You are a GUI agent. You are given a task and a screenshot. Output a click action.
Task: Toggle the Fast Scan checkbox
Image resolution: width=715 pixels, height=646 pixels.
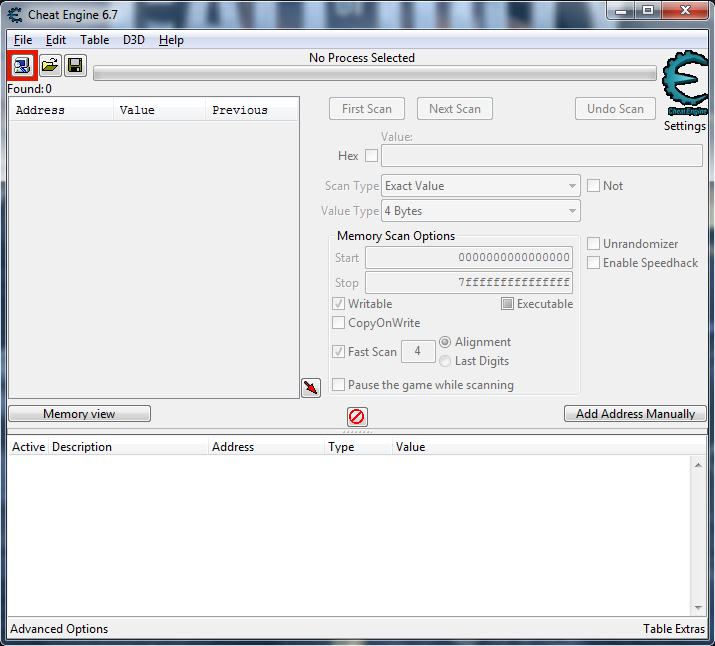[x=338, y=351]
